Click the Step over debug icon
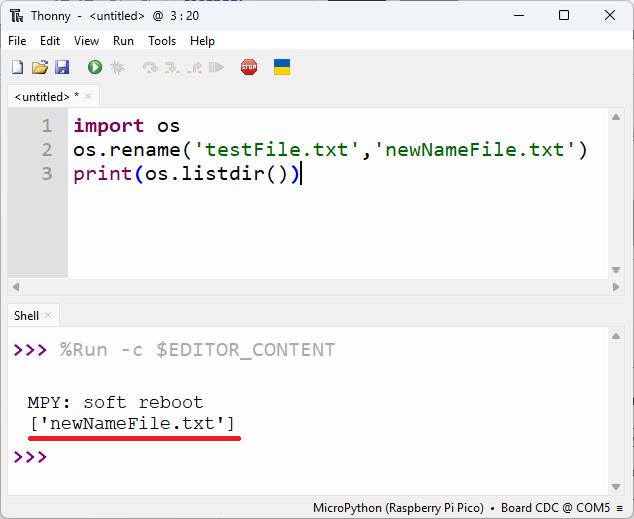This screenshot has width=634, height=519. (x=150, y=67)
